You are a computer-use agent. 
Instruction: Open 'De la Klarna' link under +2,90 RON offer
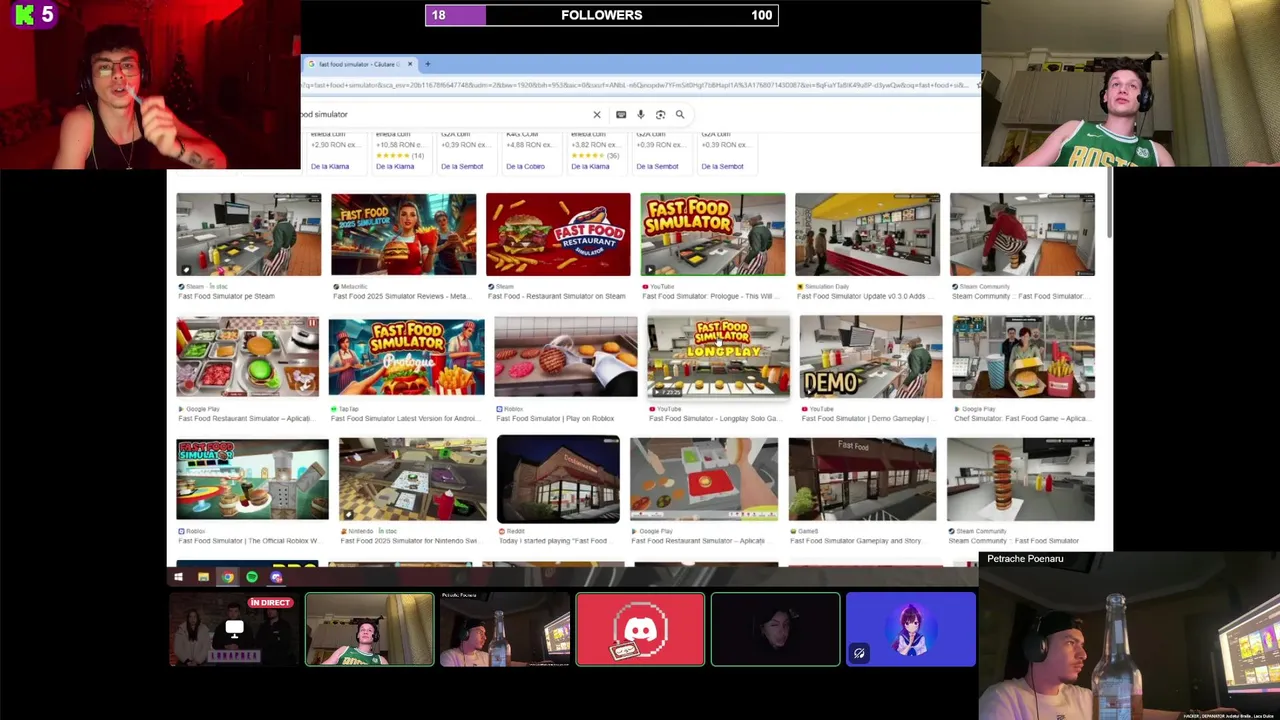tap(329, 167)
